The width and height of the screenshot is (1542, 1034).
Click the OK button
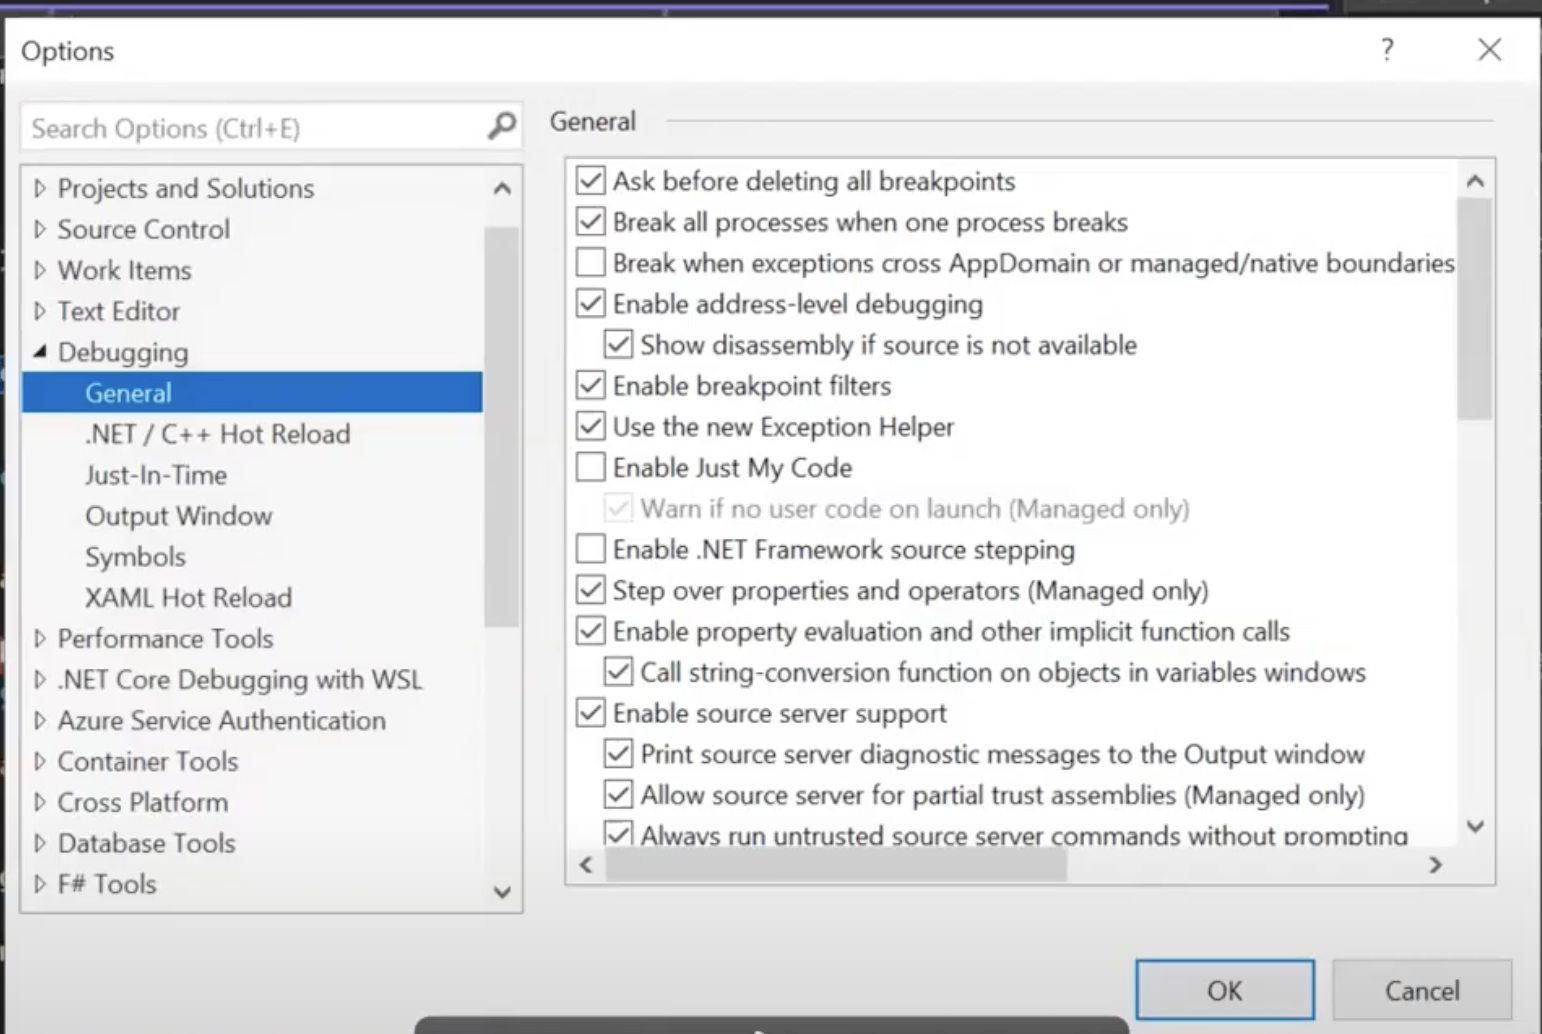coord(1224,990)
